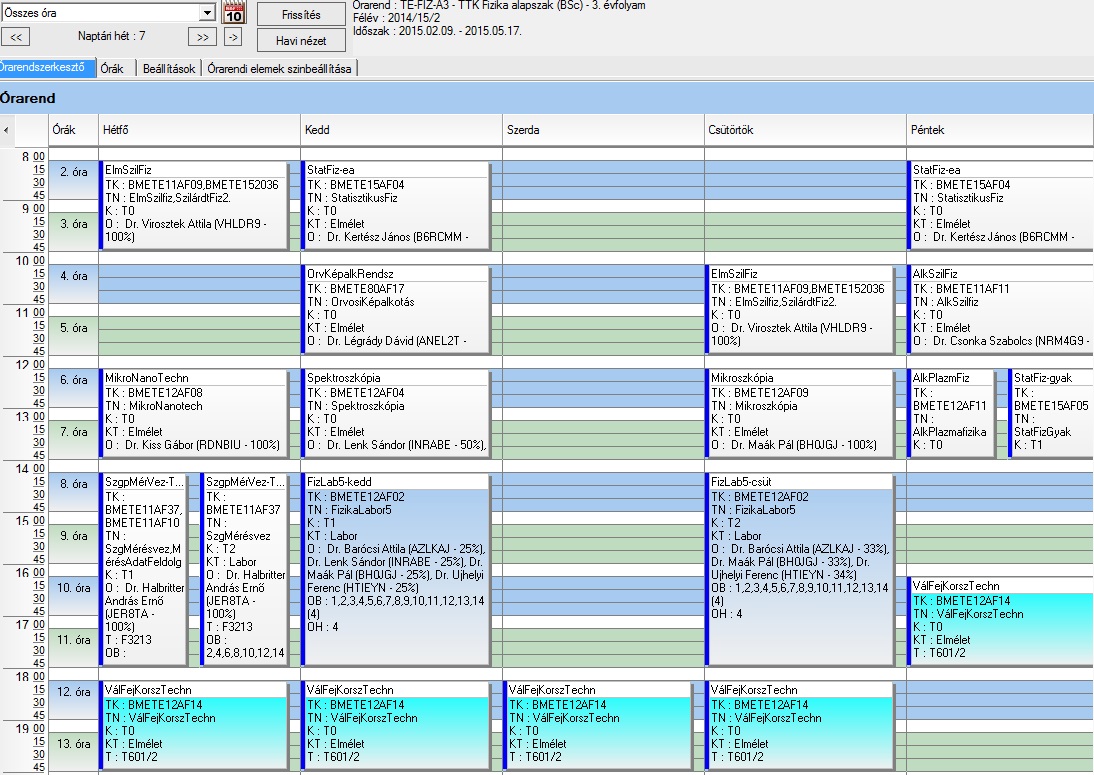Select the Kedd column header
Viewport: 1094px width, 775px height.
pos(401,130)
